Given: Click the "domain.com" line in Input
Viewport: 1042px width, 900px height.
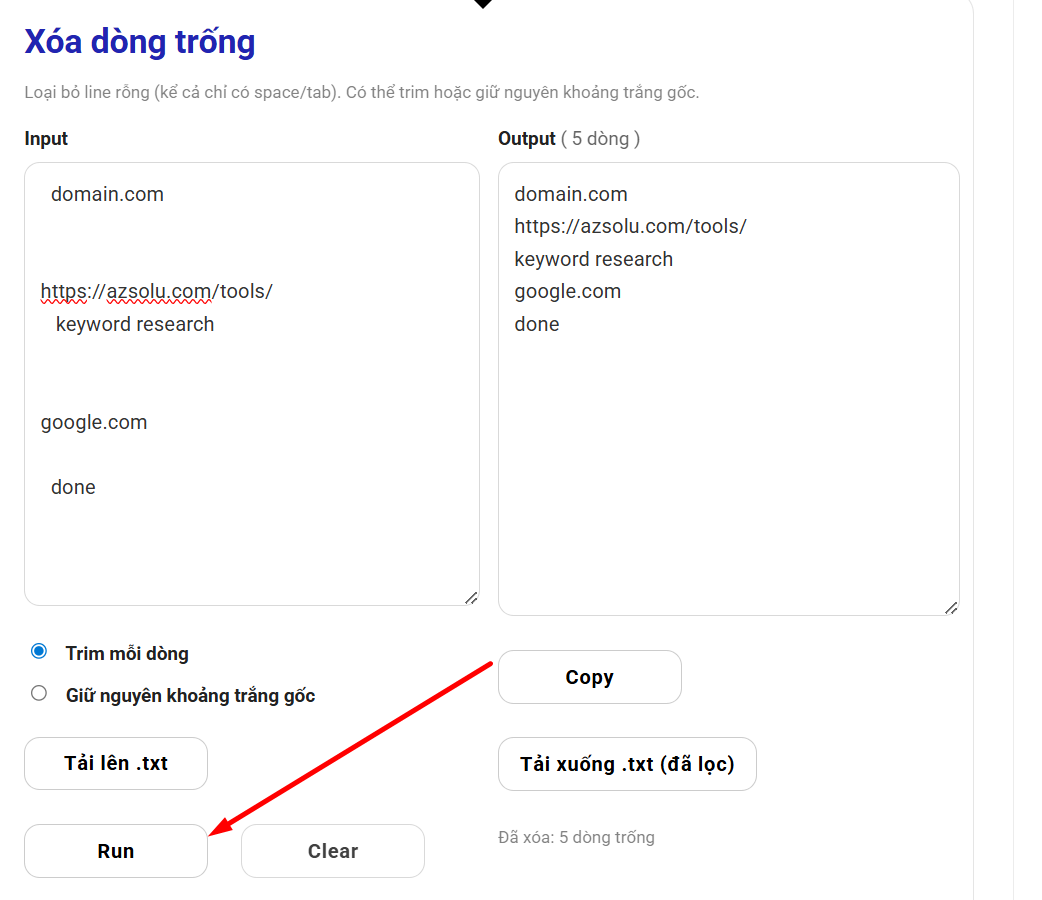Looking at the screenshot, I should pos(107,194).
